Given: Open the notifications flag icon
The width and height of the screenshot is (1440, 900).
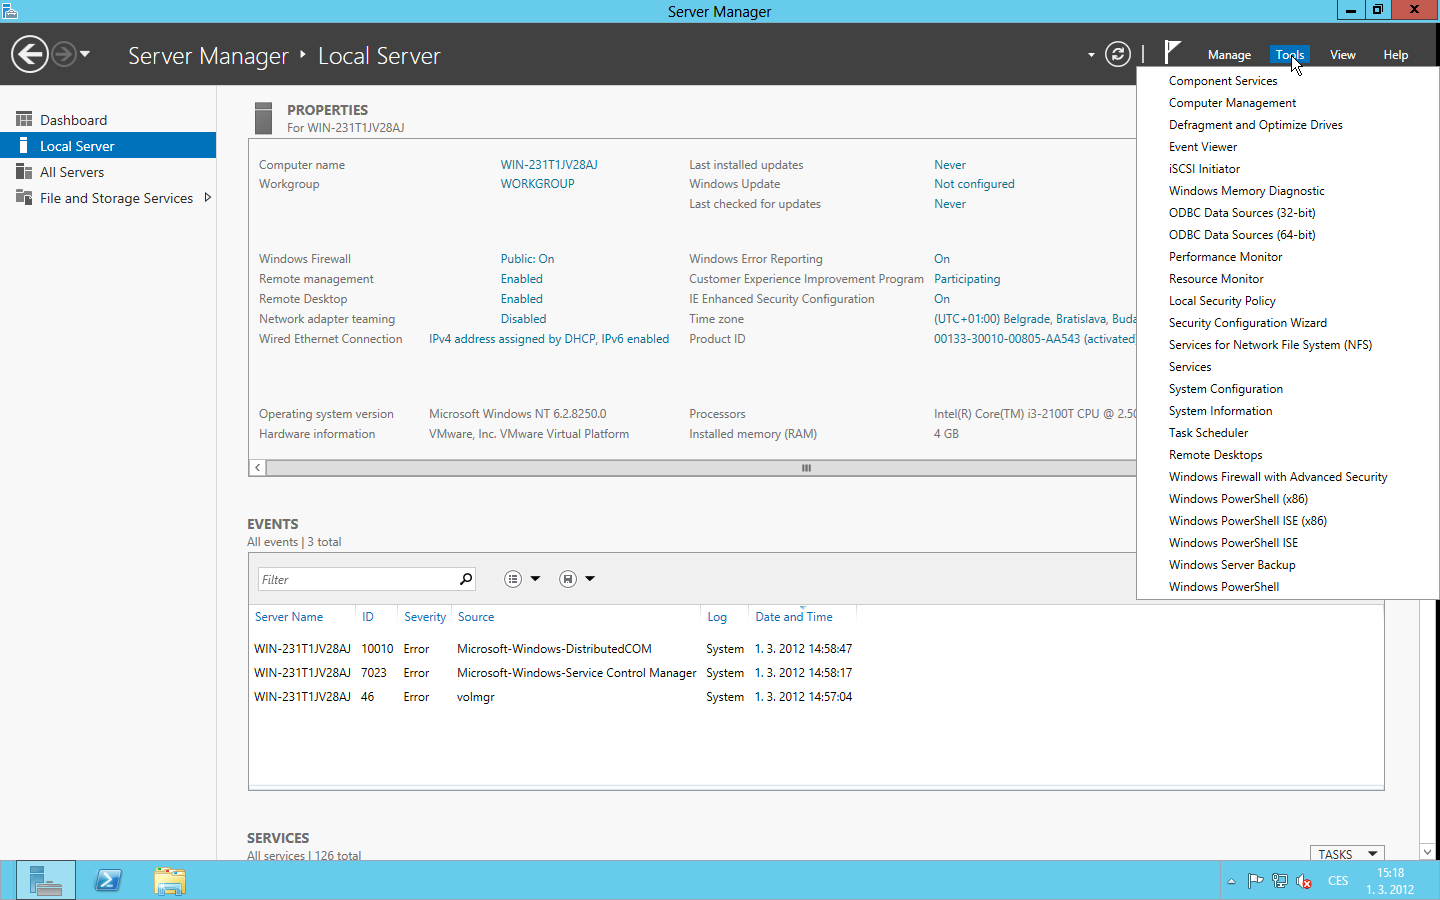Looking at the screenshot, I should coord(1172,52).
